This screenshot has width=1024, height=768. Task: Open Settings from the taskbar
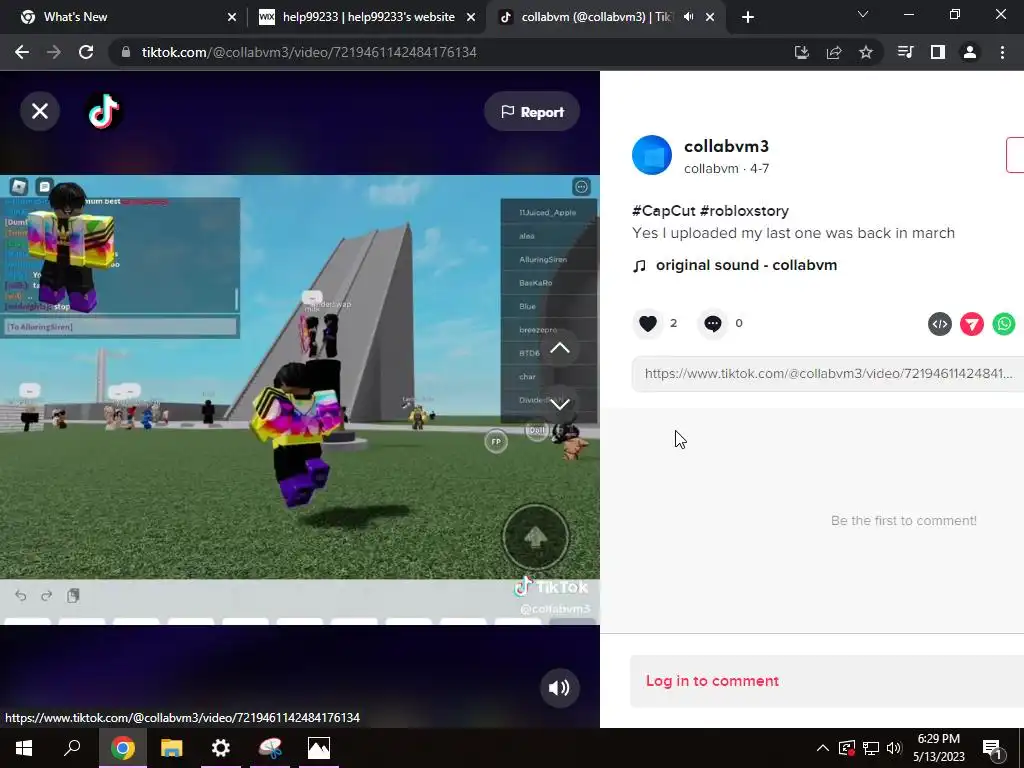(221, 748)
